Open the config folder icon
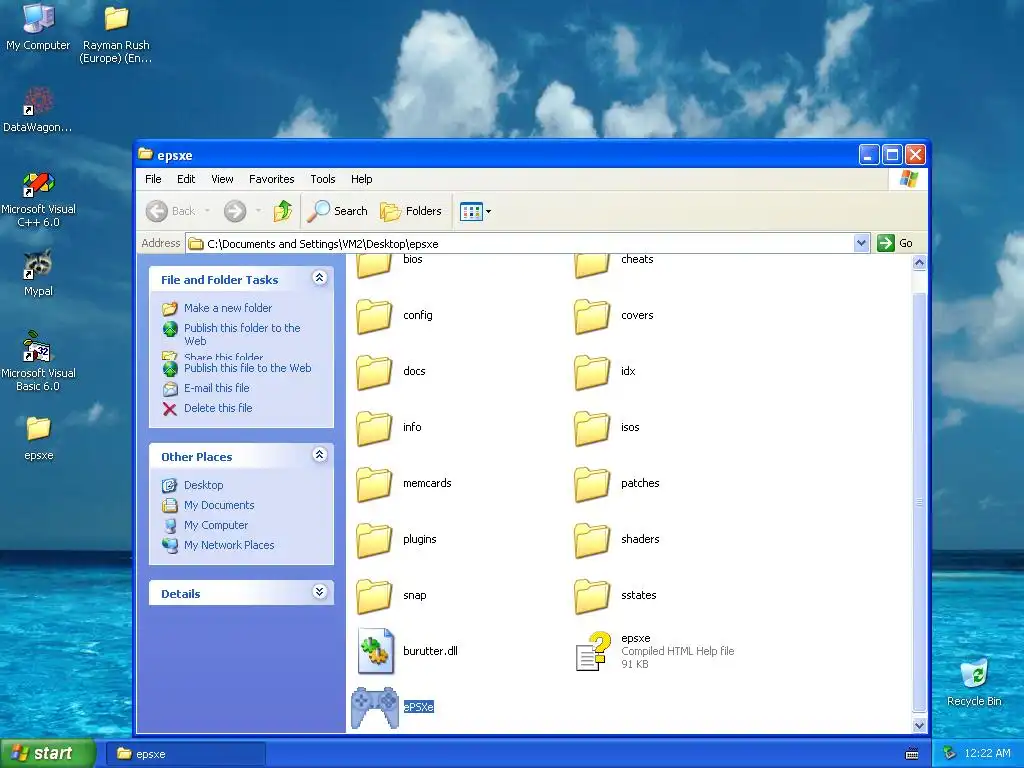 coord(374,316)
